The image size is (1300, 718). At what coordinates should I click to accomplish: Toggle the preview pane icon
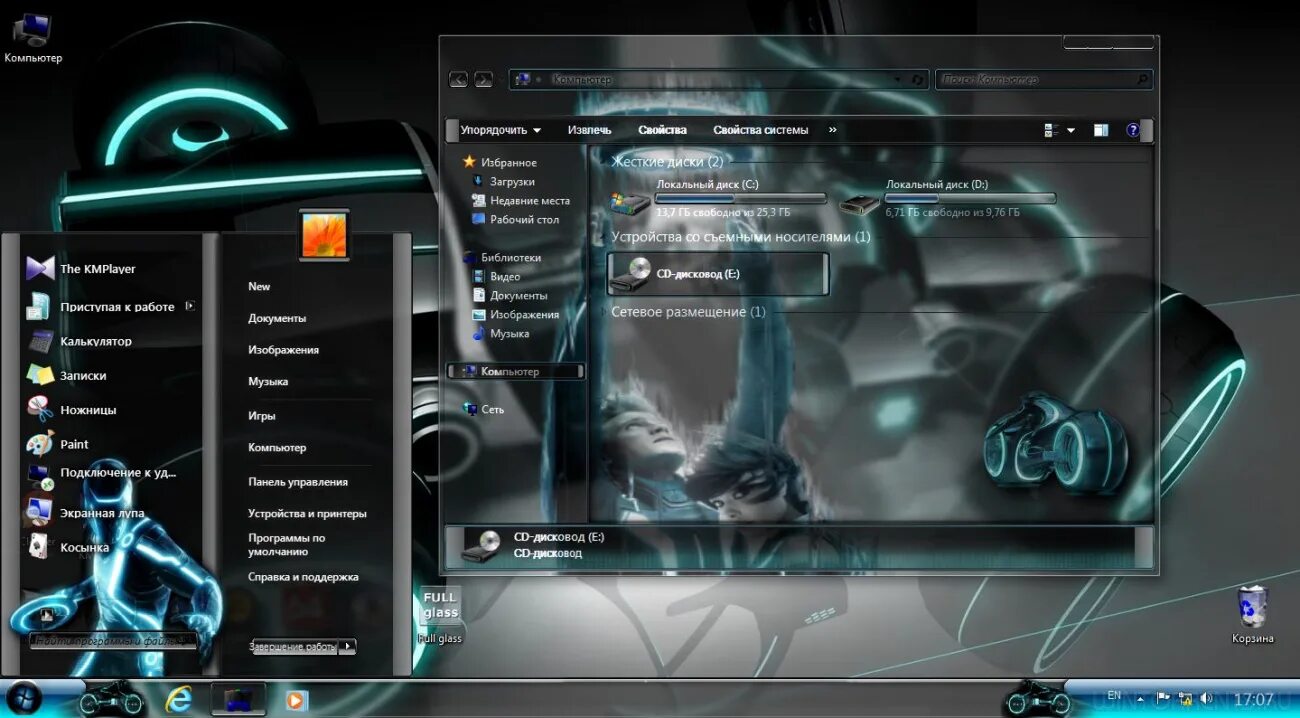click(1101, 130)
